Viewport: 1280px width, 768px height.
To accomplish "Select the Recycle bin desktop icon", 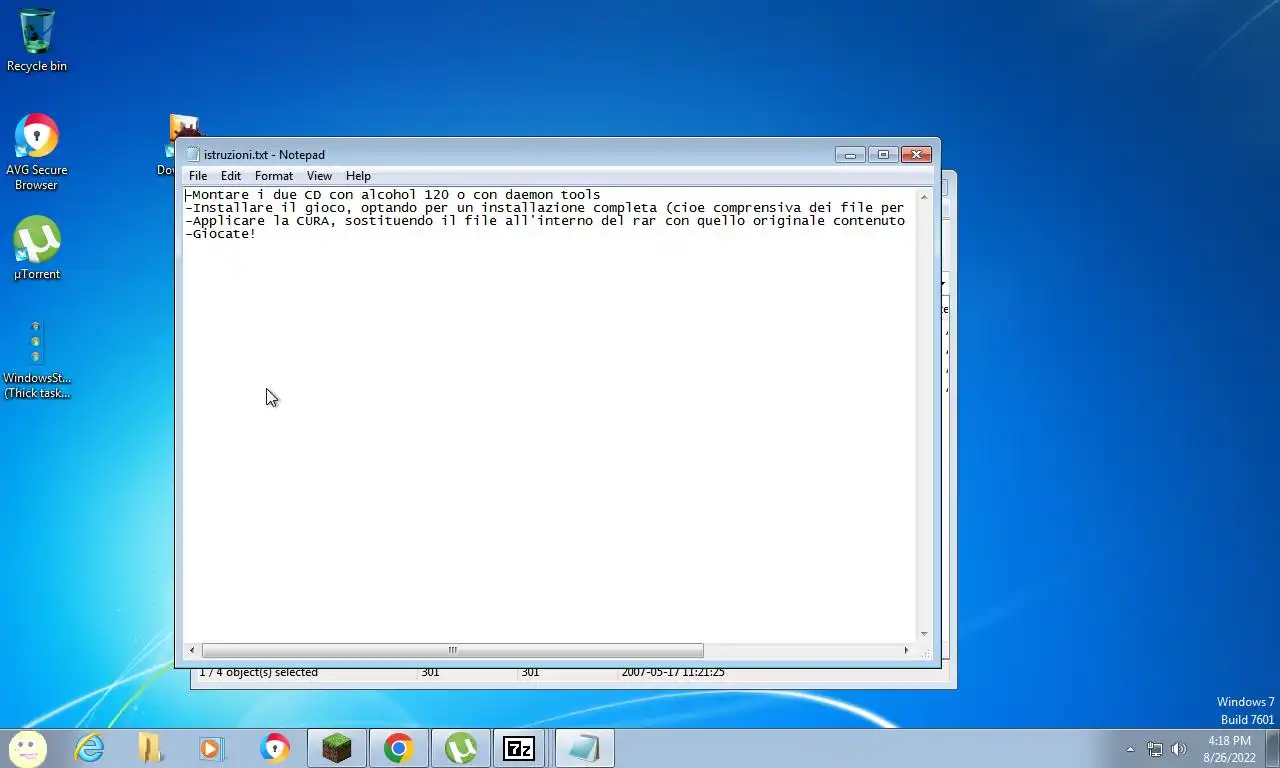I will (37, 41).
